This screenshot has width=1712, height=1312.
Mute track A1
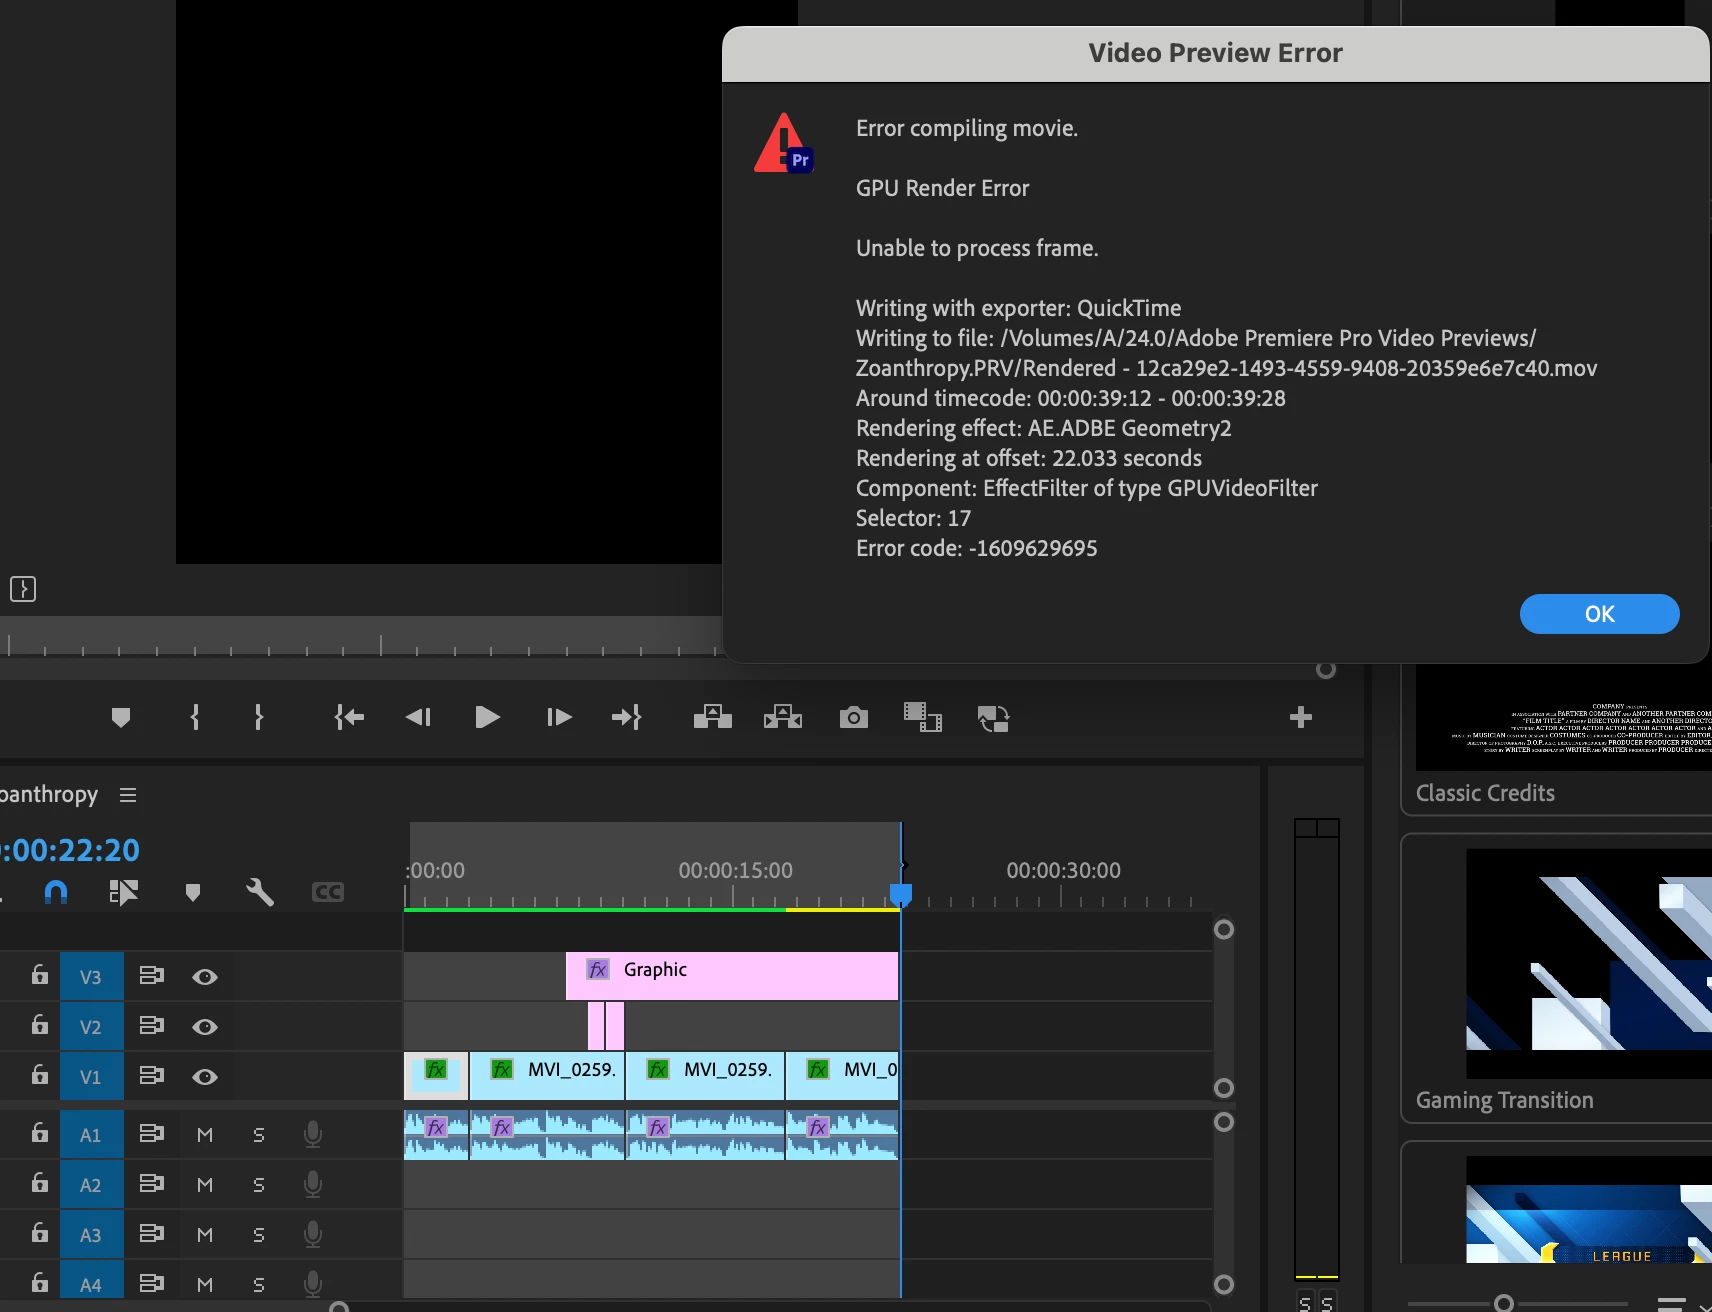pyautogui.click(x=205, y=1135)
